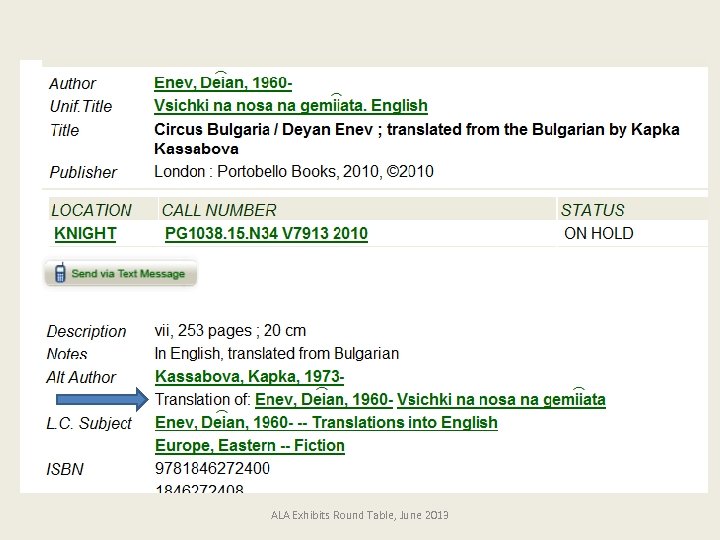Click the ON HOLD status text

pyautogui.click(x=598, y=234)
